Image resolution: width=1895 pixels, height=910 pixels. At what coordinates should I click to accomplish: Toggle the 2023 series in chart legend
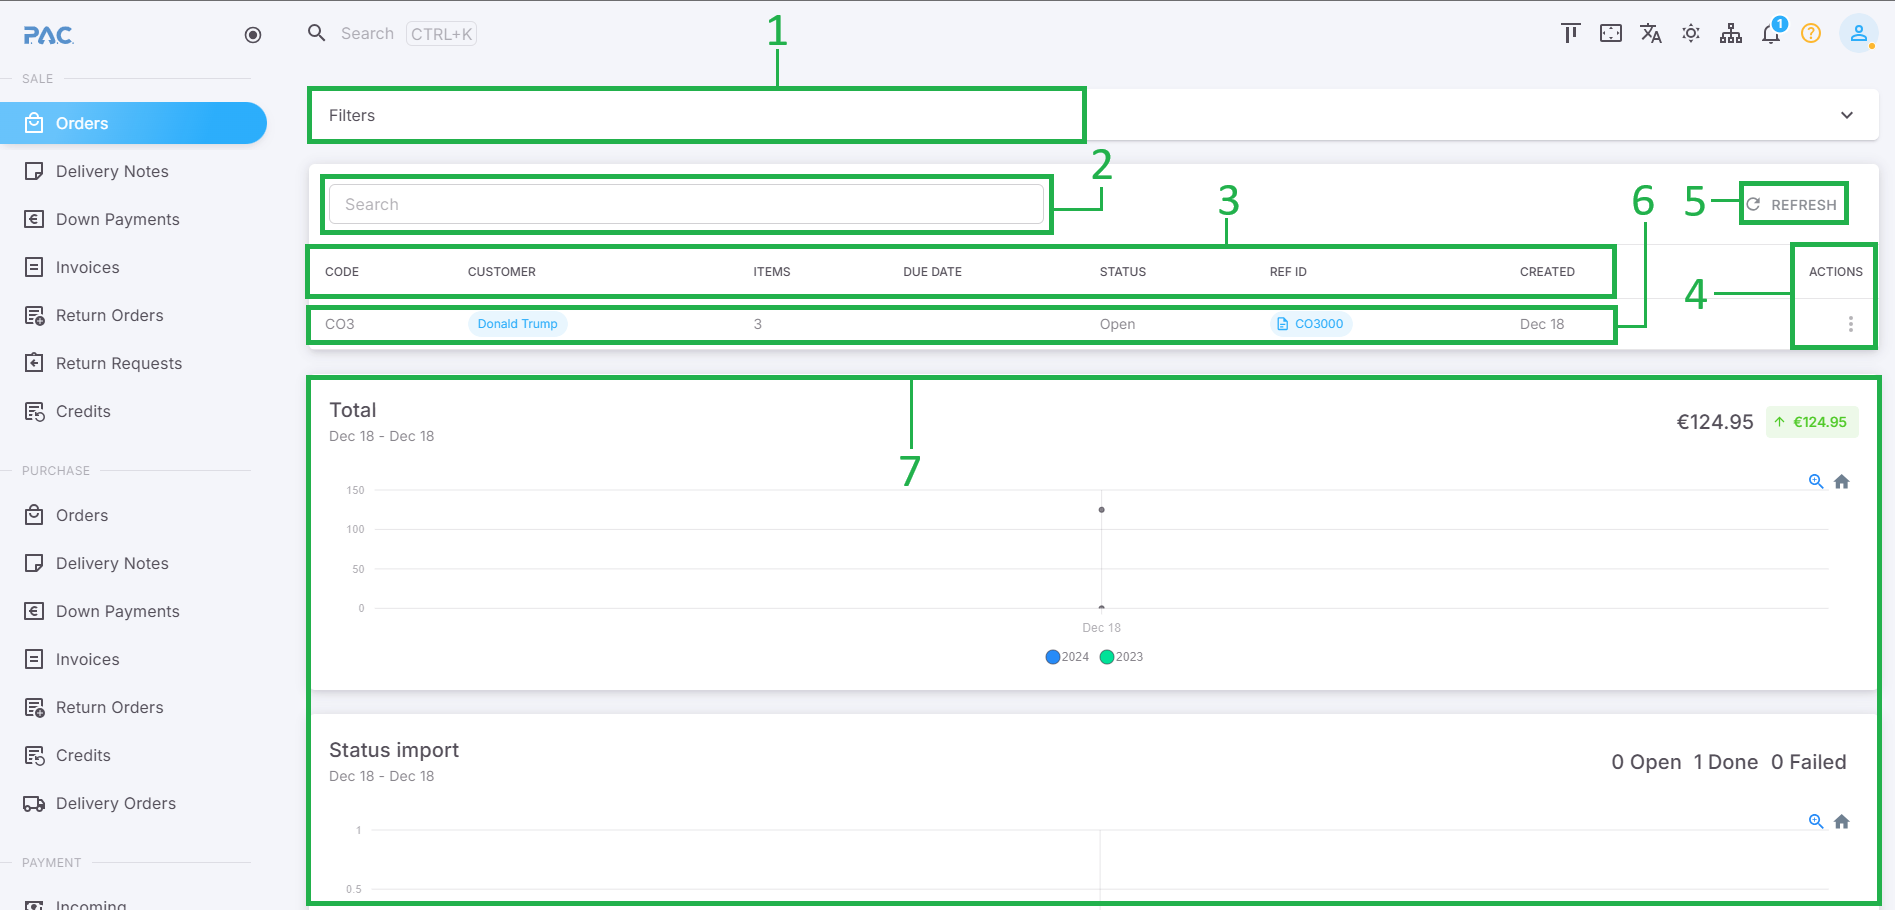1121,657
